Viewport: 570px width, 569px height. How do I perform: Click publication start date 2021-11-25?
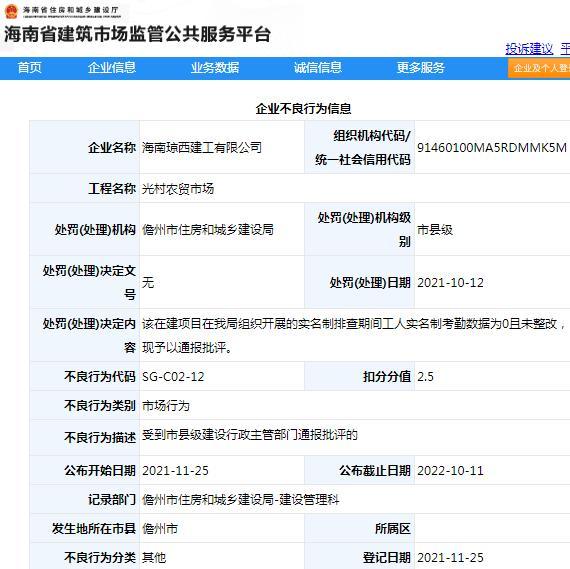[175, 471]
